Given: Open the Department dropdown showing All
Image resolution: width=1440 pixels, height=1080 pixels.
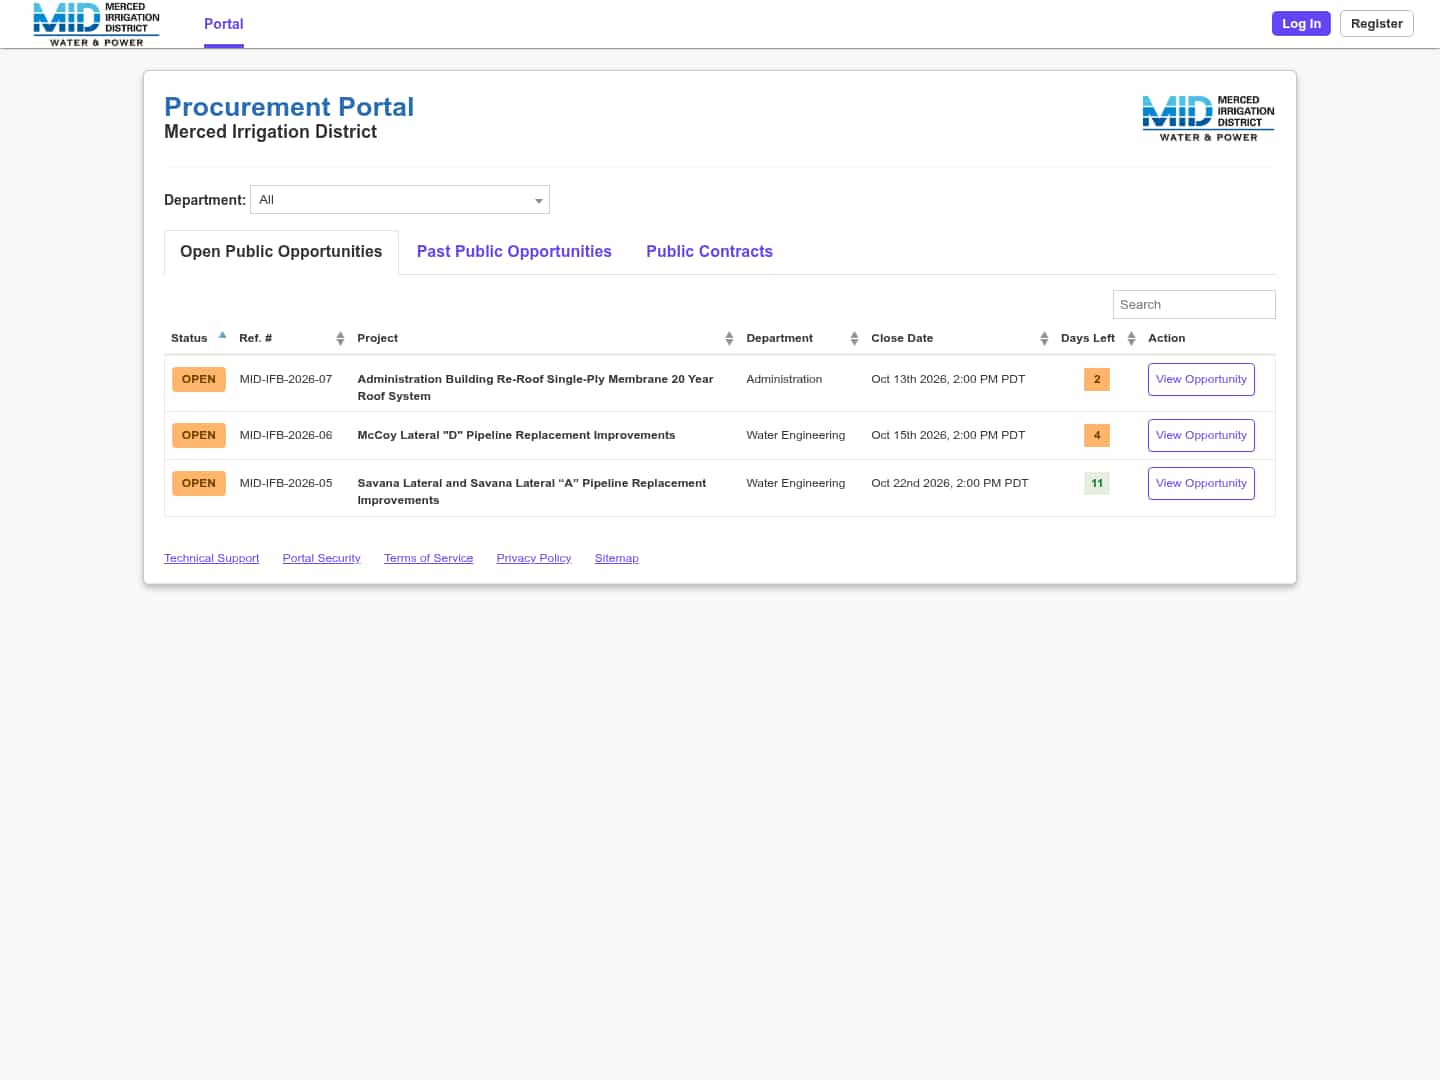Looking at the screenshot, I should pyautogui.click(x=400, y=200).
